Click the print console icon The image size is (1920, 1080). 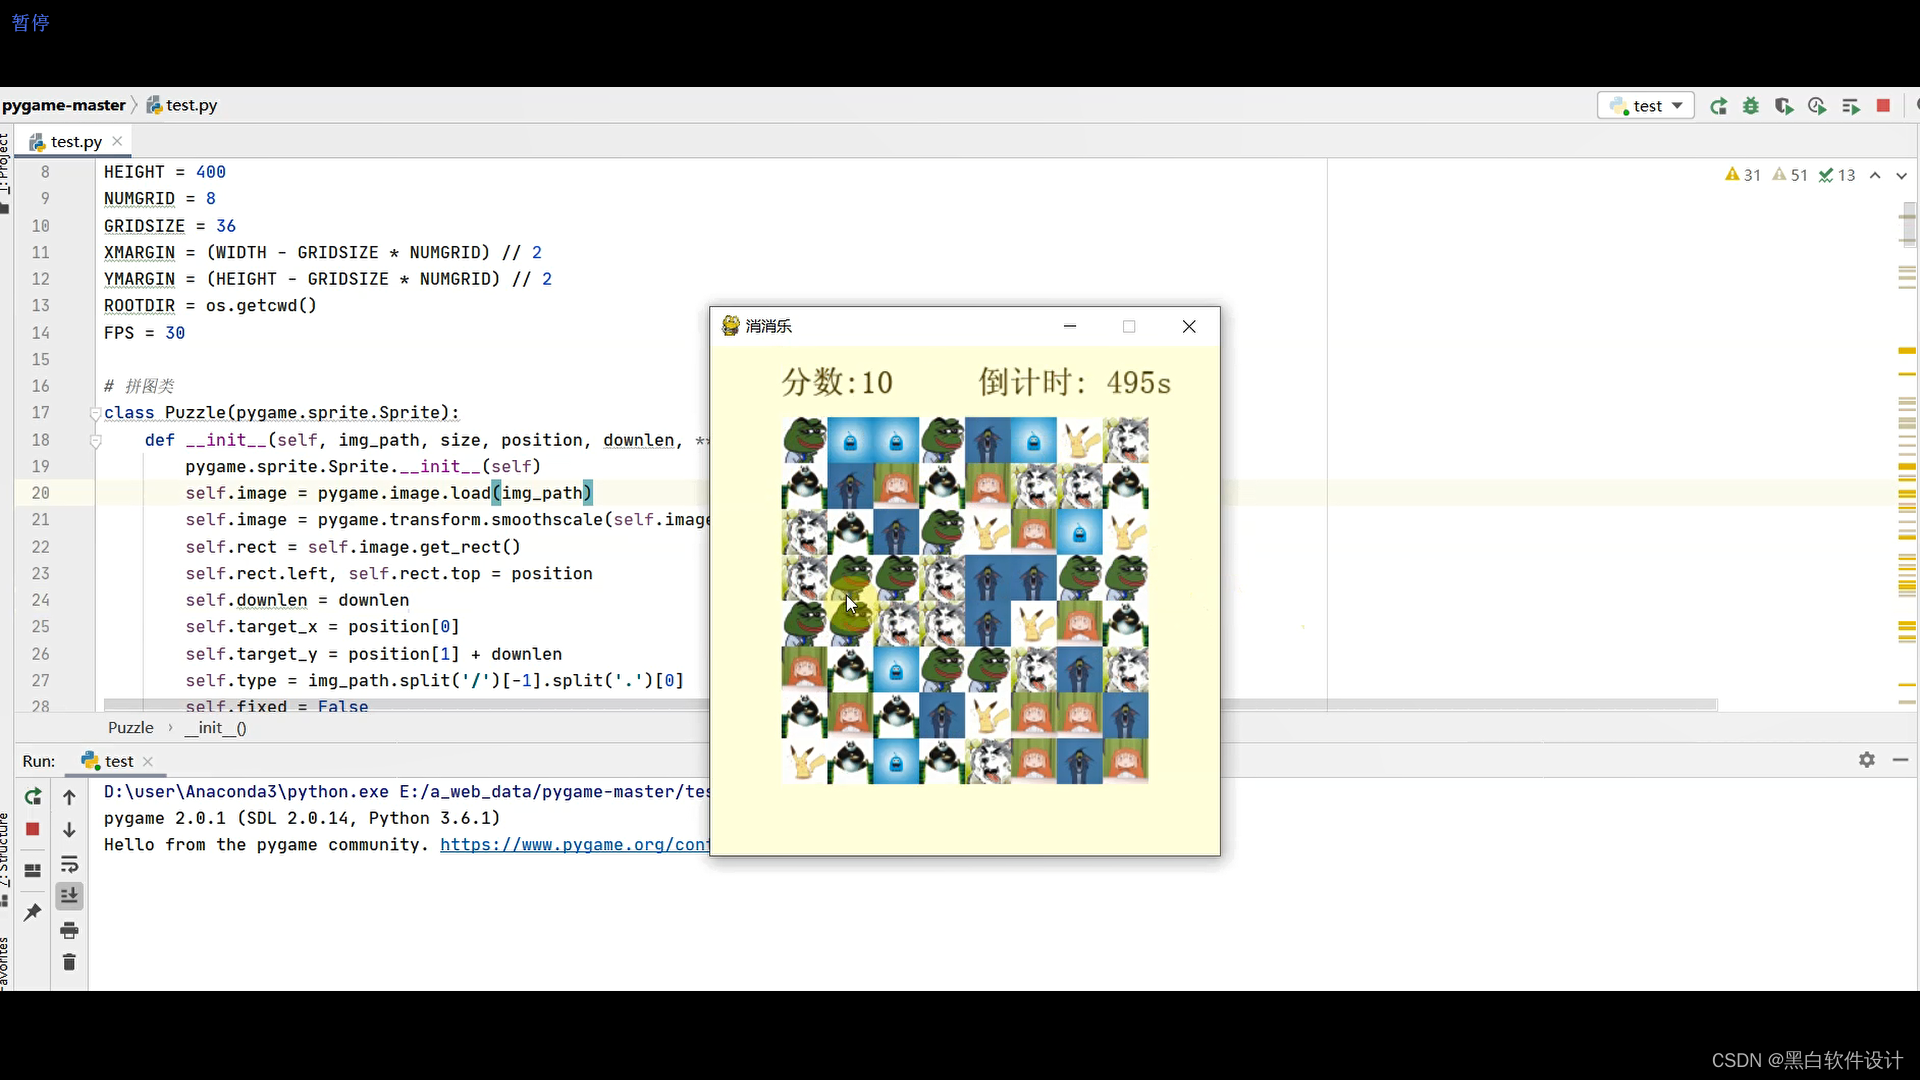[69, 931]
